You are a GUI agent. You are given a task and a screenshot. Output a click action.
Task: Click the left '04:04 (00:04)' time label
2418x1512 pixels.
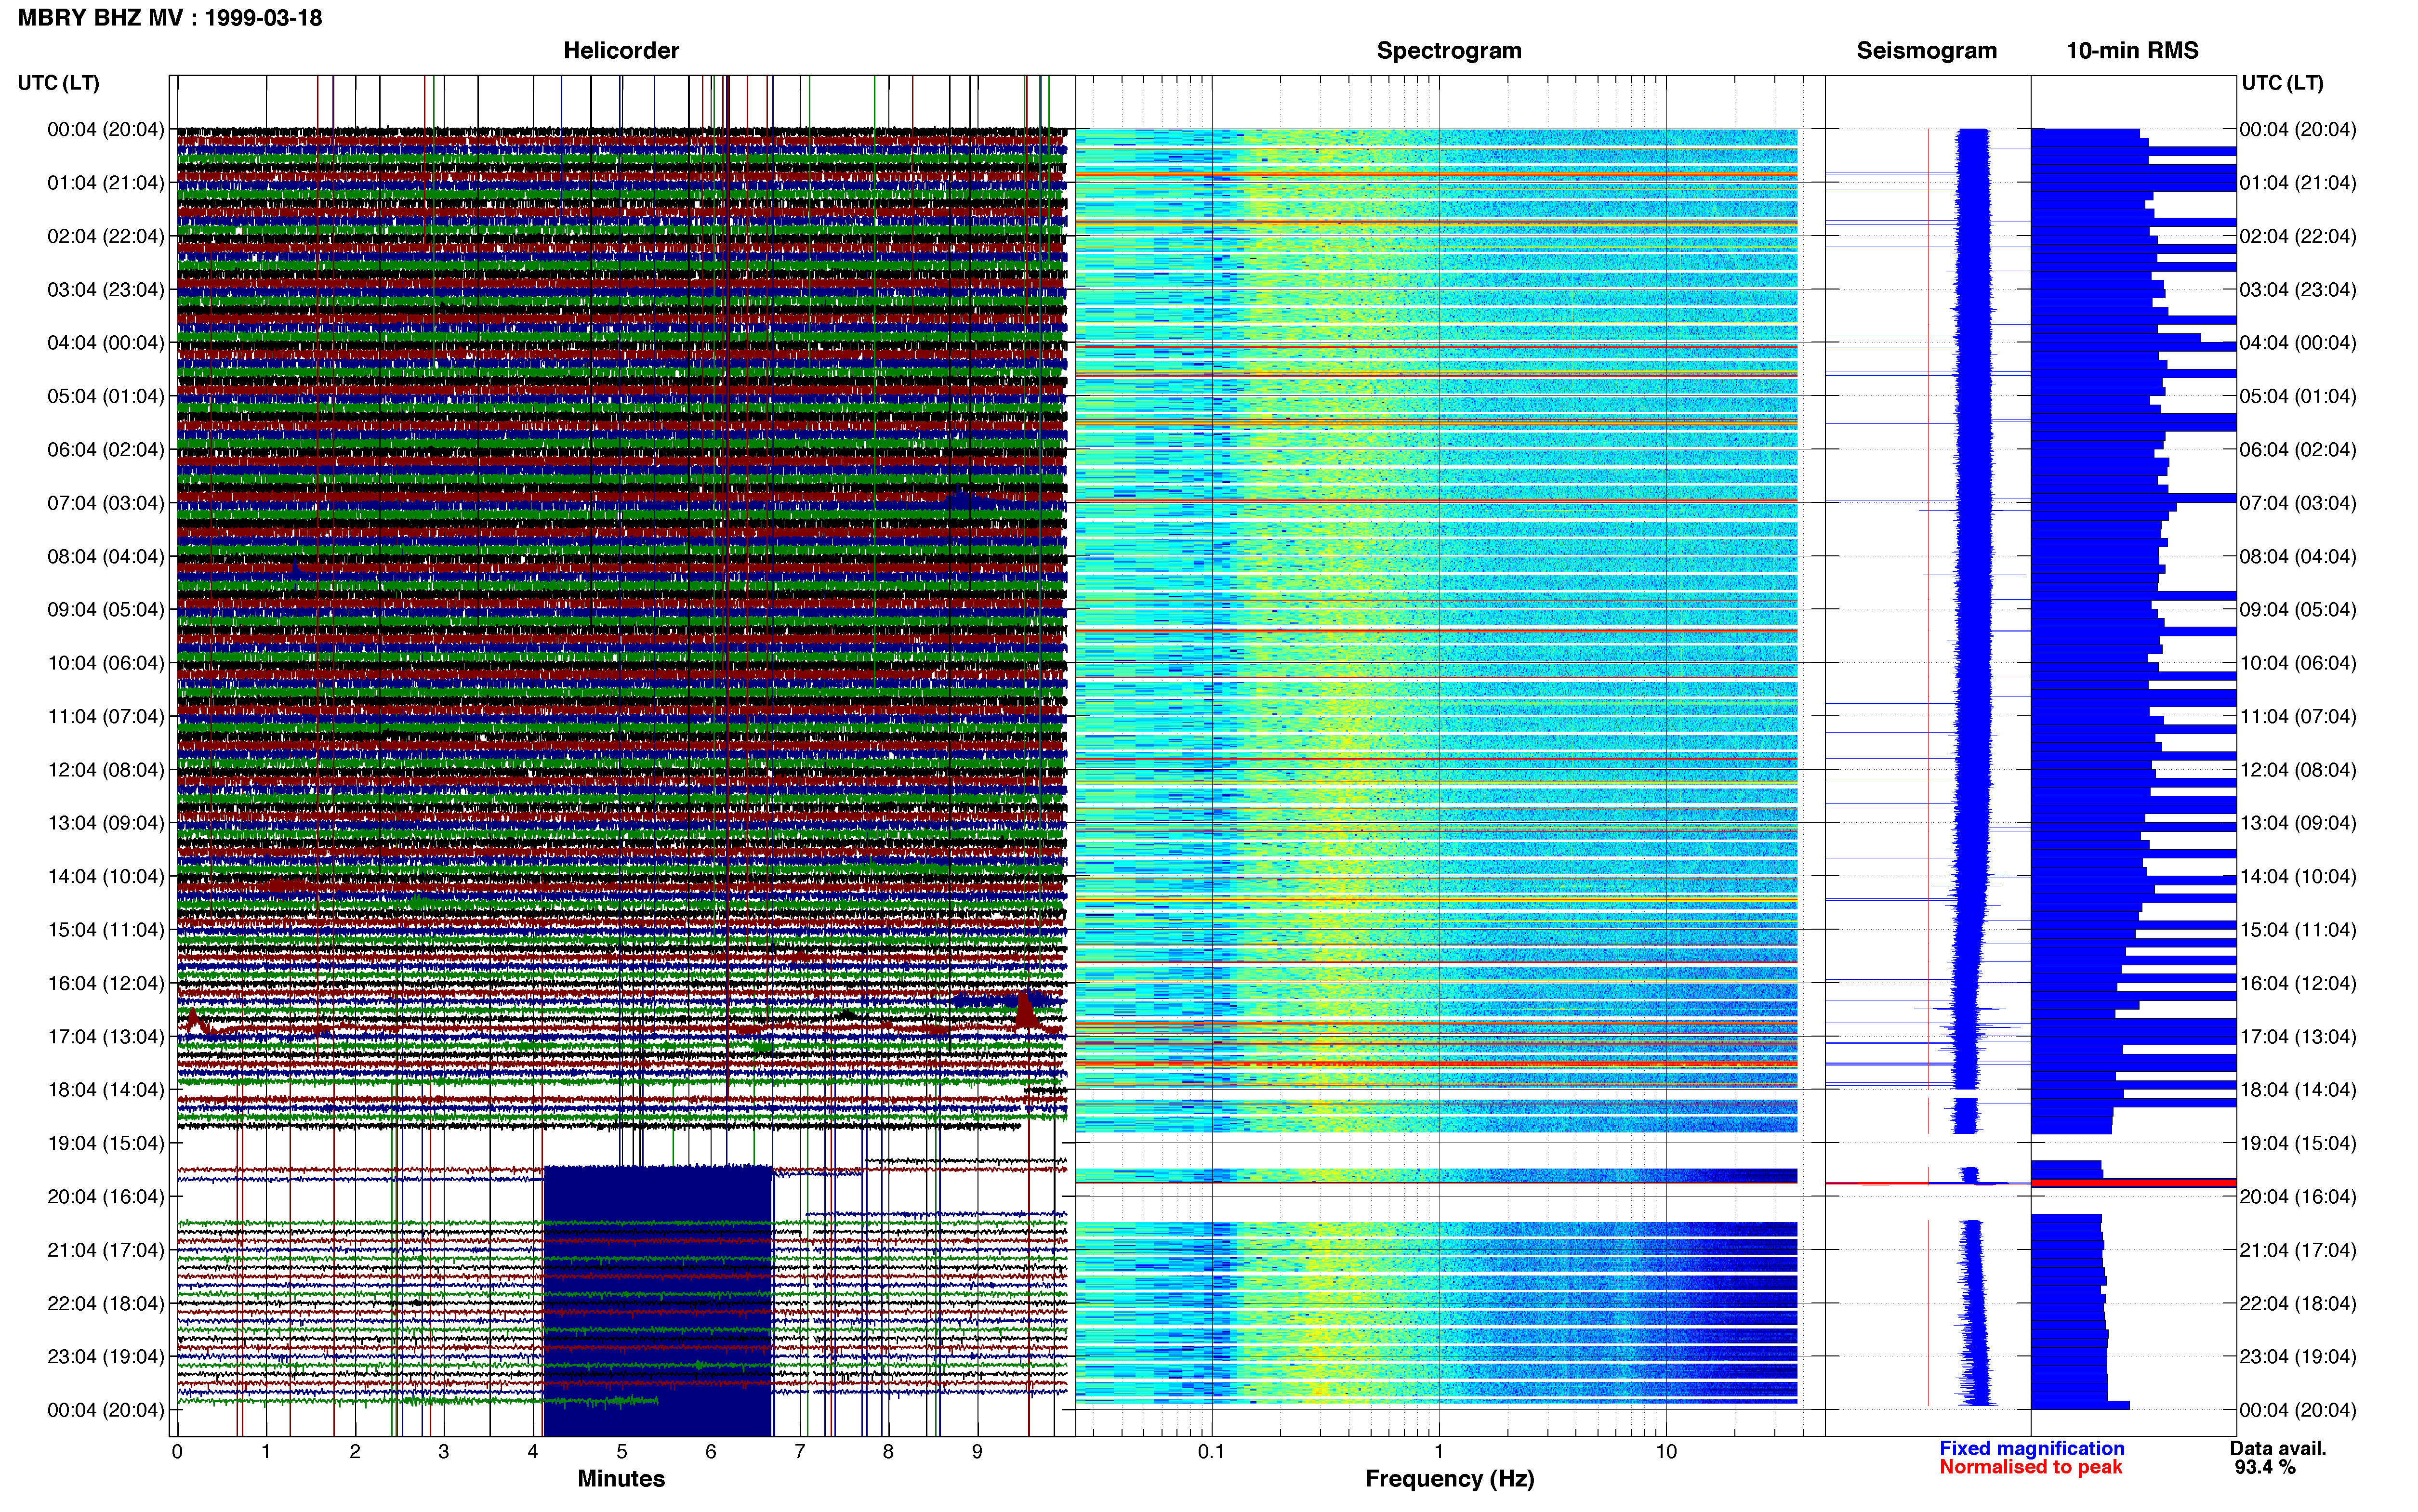pyautogui.click(x=106, y=343)
